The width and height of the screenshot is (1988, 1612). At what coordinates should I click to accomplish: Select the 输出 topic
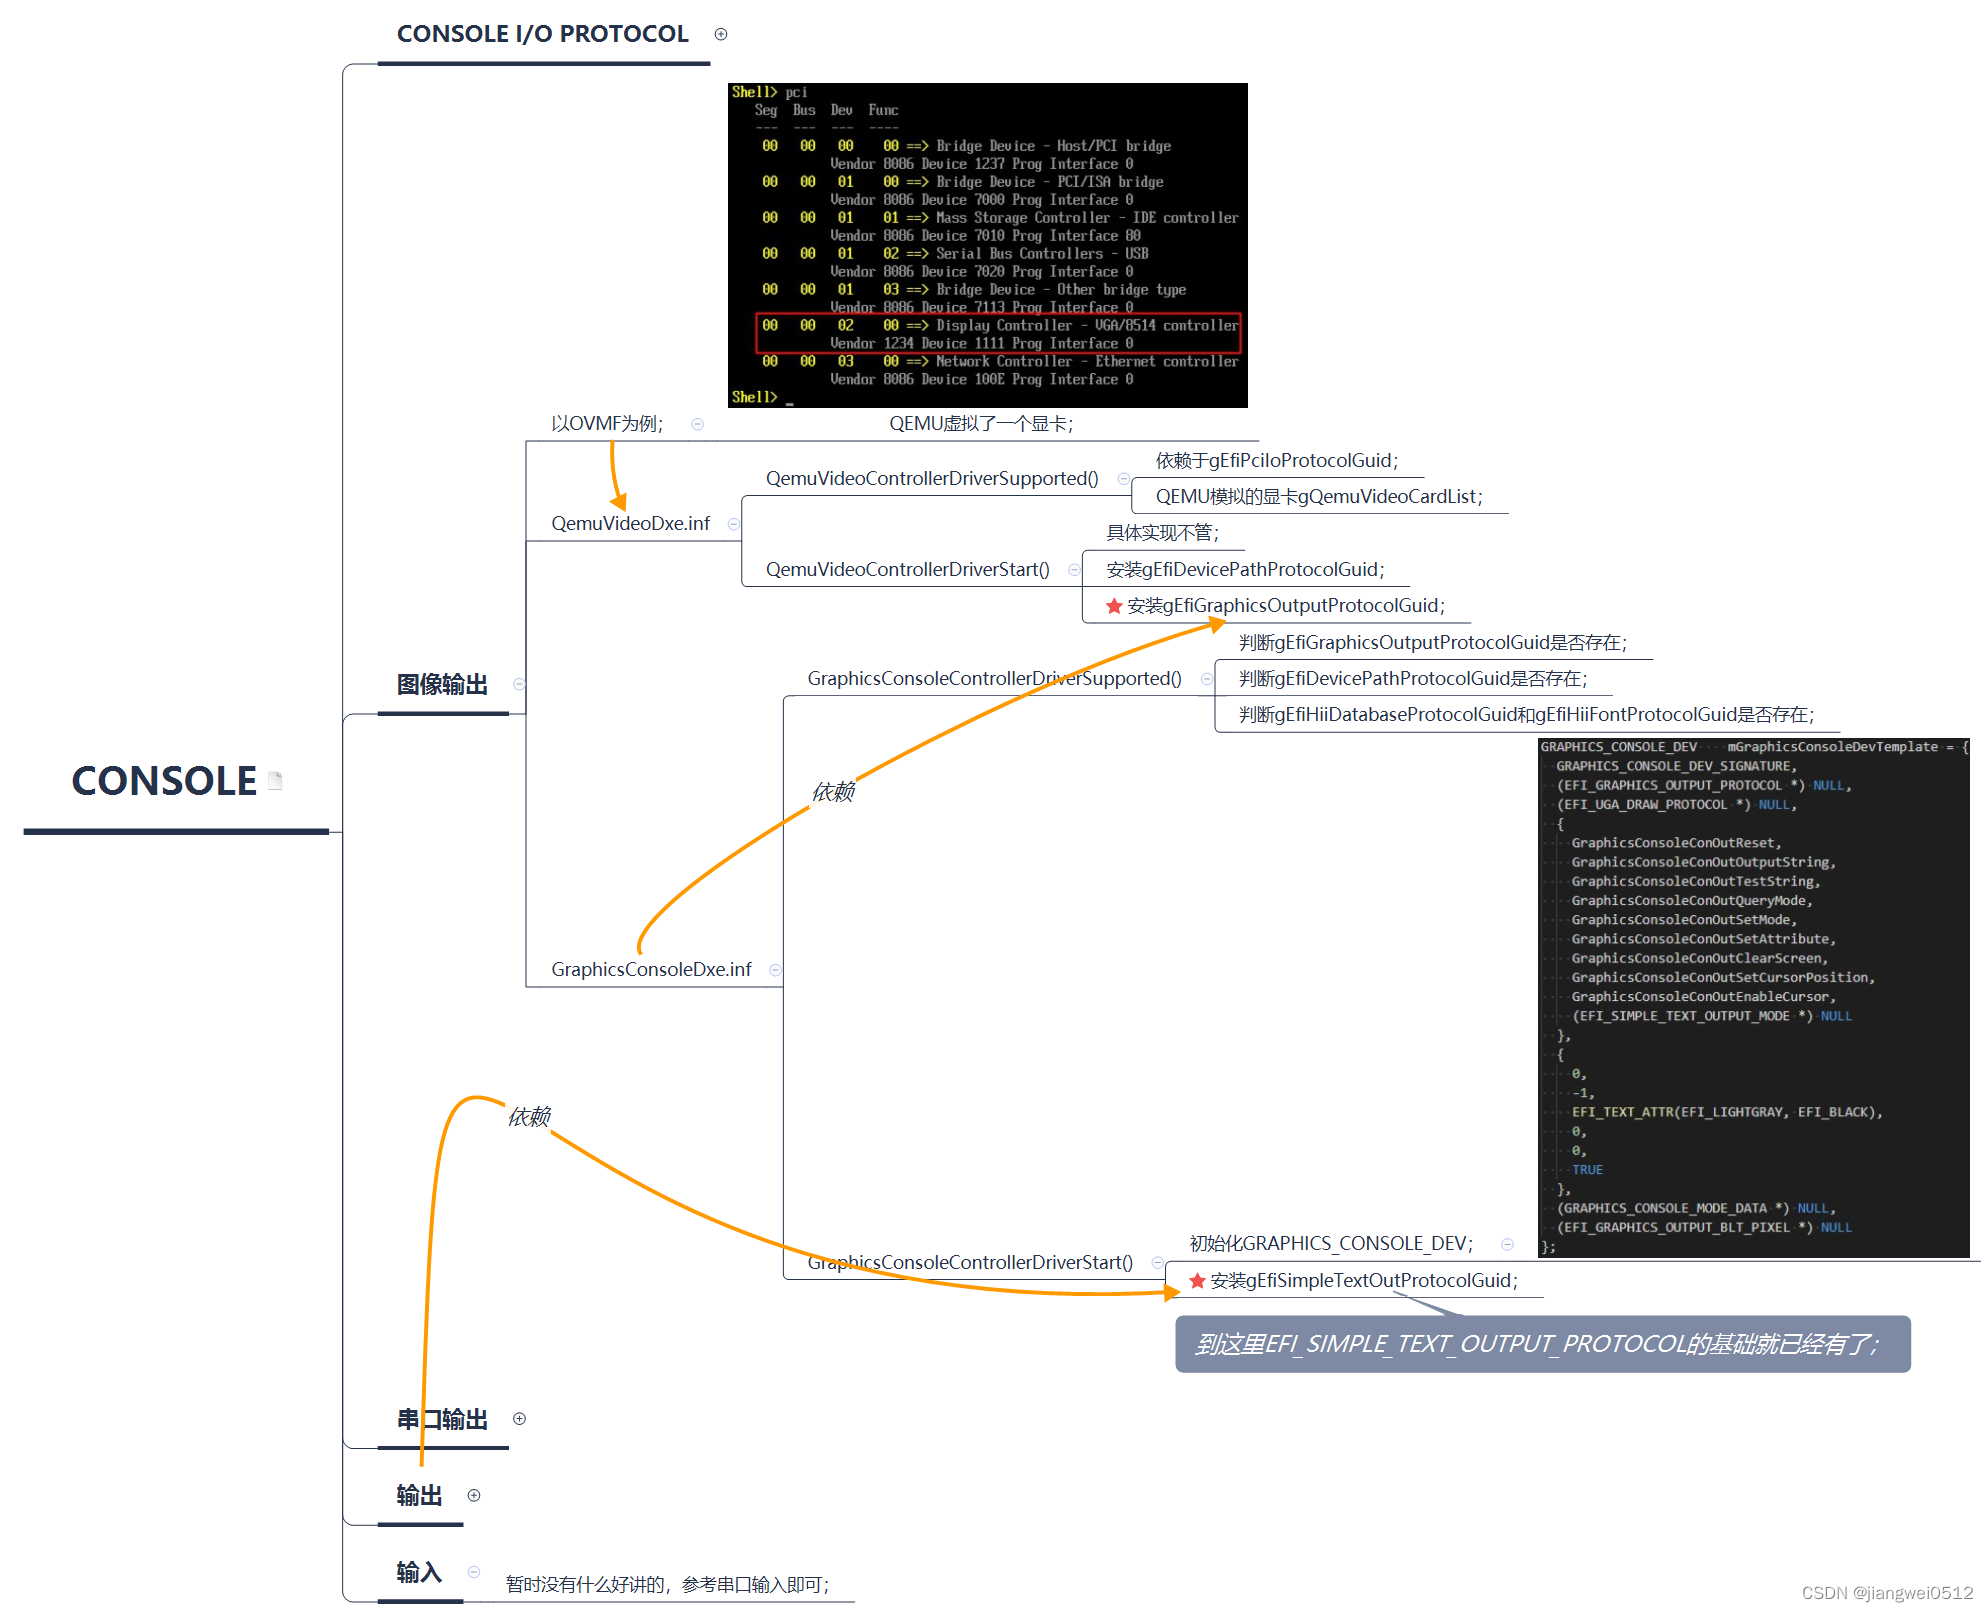click(419, 1496)
